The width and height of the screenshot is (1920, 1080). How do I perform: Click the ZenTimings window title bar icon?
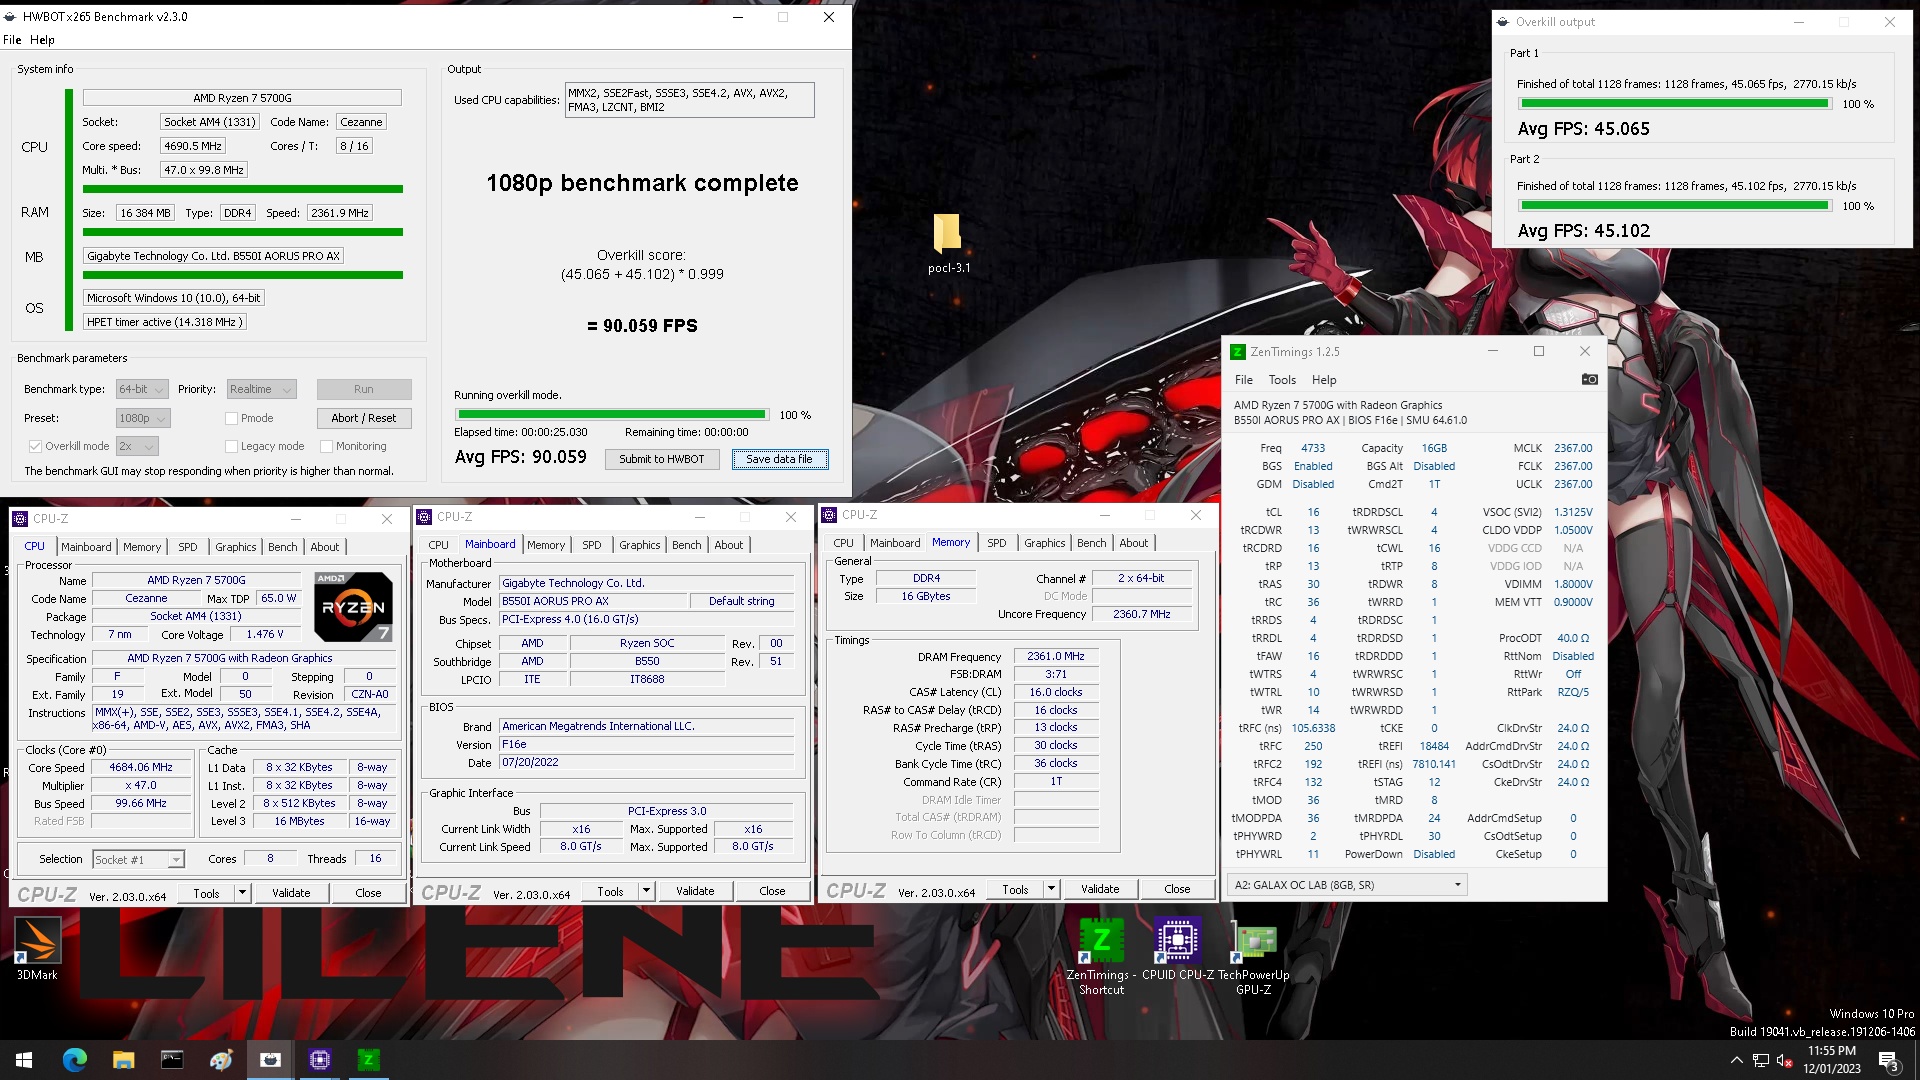pos(1238,352)
